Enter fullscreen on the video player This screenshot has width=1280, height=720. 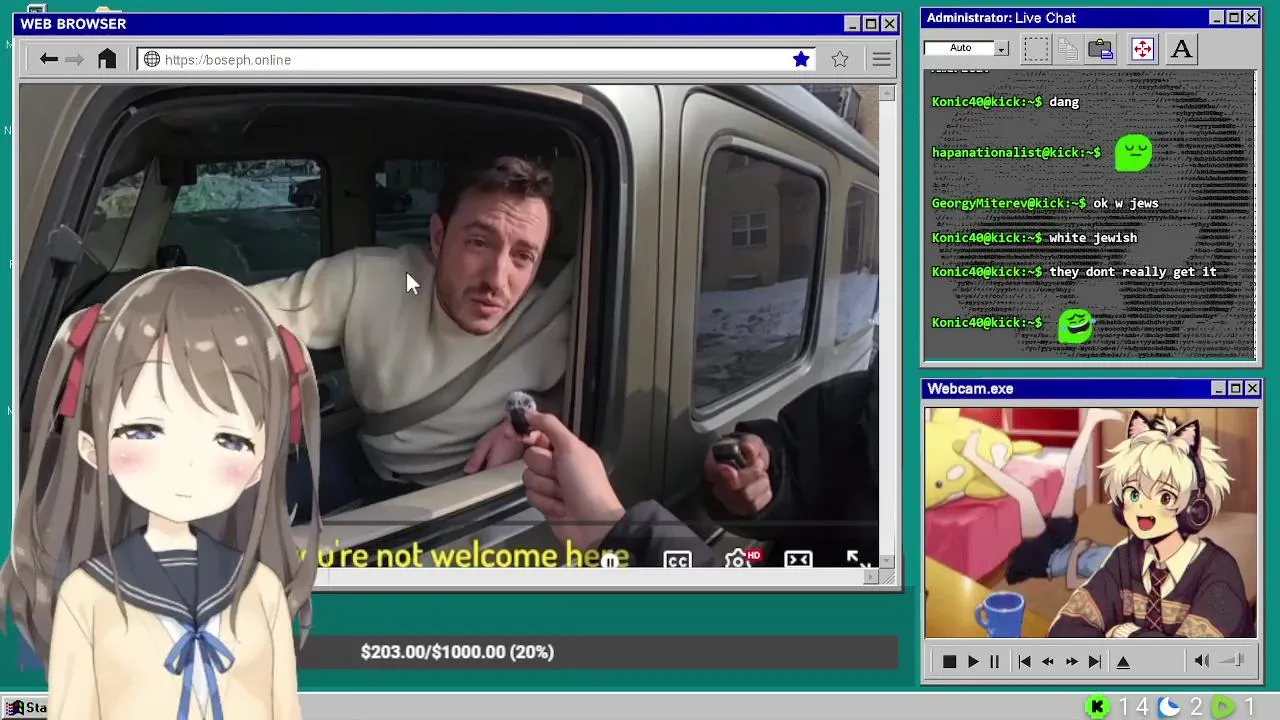coord(858,559)
